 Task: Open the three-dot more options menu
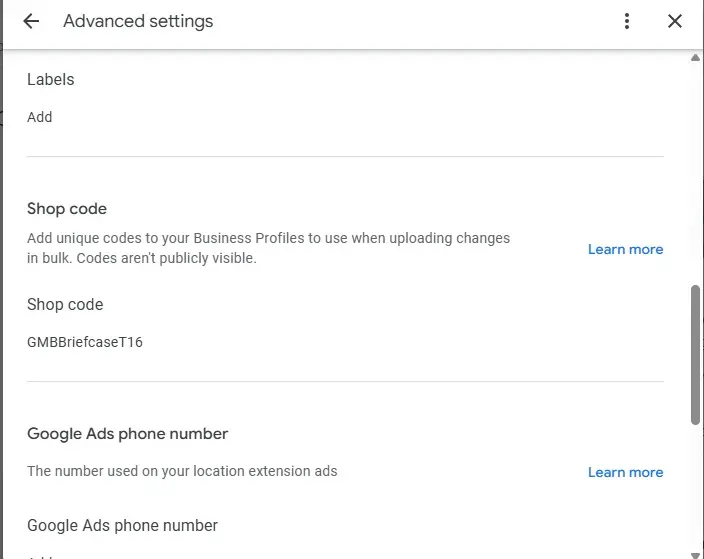click(627, 21)
